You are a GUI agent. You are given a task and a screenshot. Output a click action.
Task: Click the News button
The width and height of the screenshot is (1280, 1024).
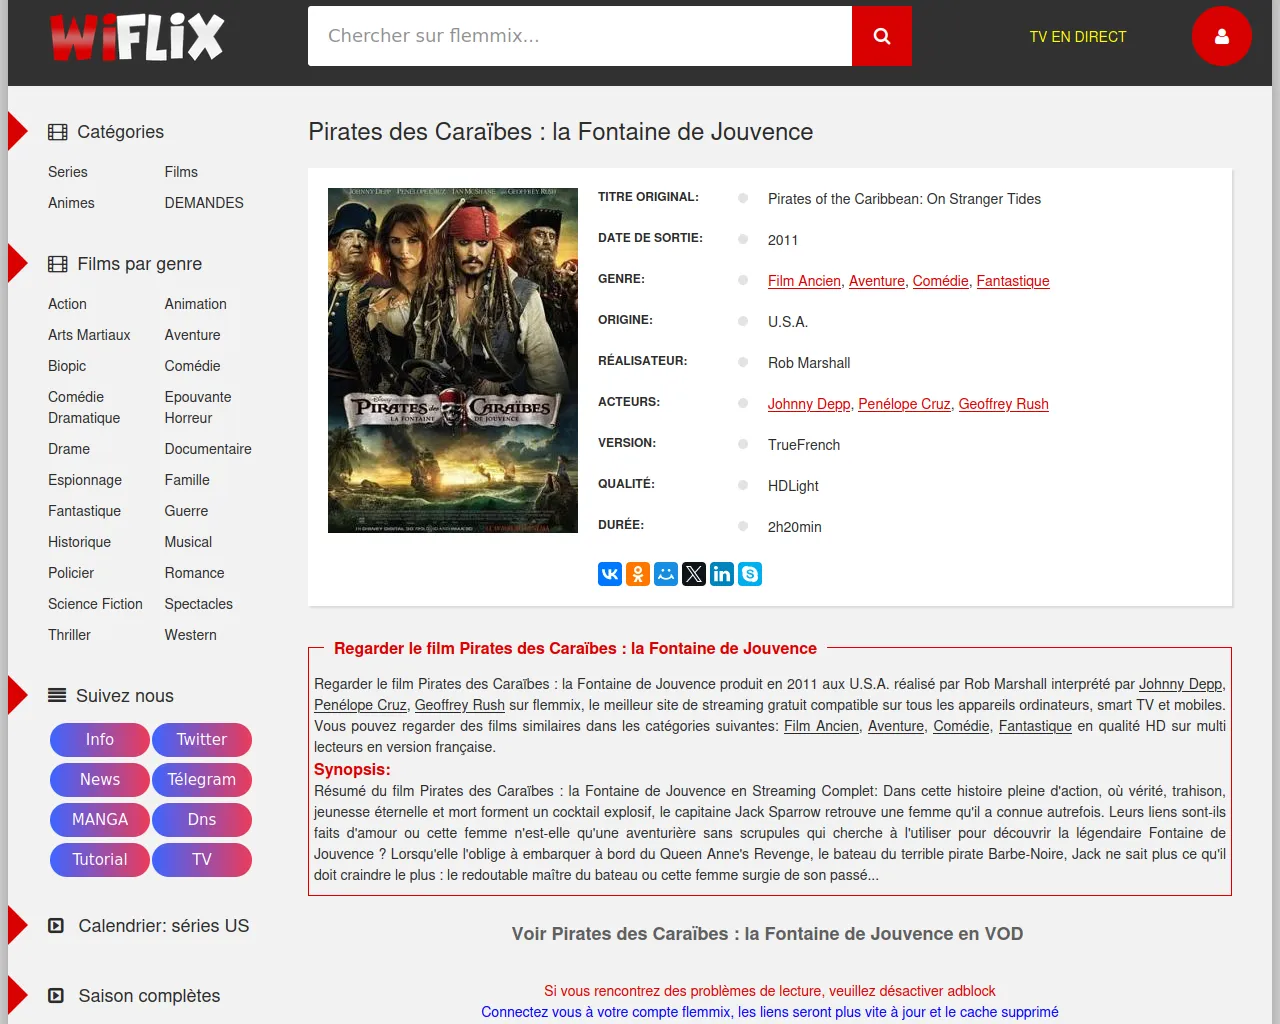click(x=100, y=780)
